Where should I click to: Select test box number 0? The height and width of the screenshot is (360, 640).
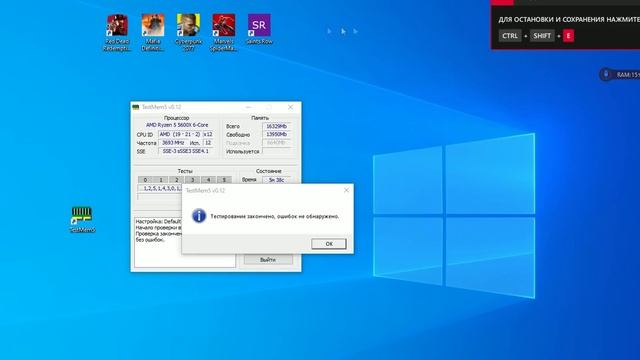[145, 180]
